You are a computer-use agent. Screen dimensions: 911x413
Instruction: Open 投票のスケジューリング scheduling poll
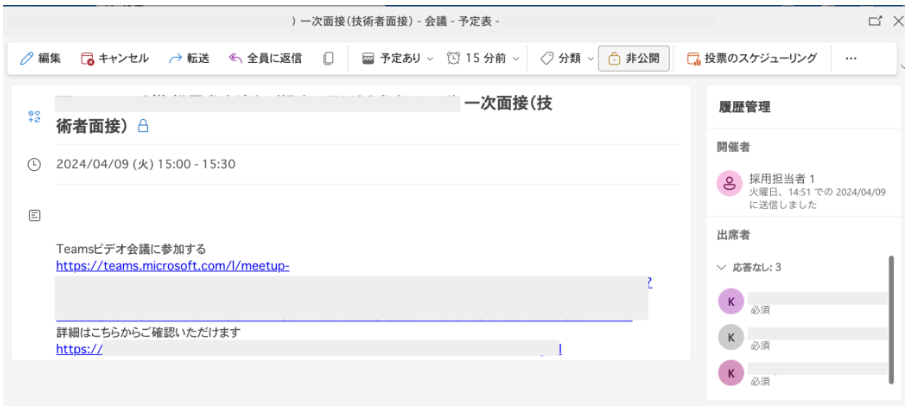pos(751,59)
